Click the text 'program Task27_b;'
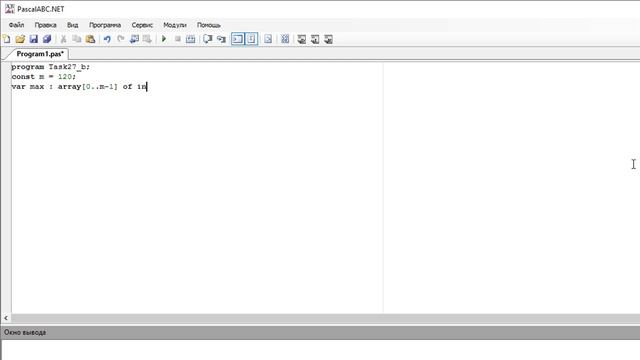Screen dimensions: 640x360 click(51, 67)
